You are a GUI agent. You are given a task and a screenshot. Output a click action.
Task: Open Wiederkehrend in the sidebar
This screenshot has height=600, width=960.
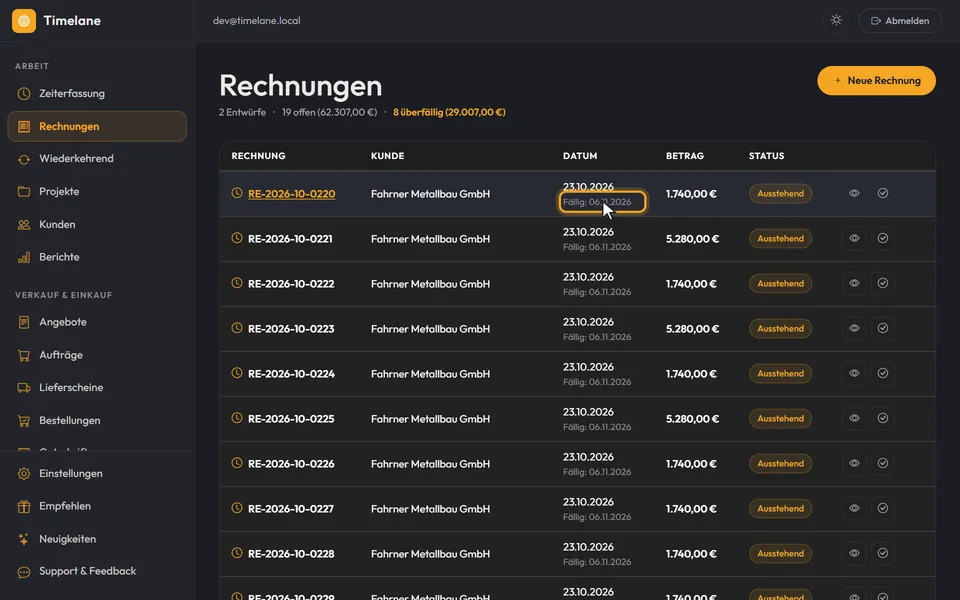[x=97, y=159]
